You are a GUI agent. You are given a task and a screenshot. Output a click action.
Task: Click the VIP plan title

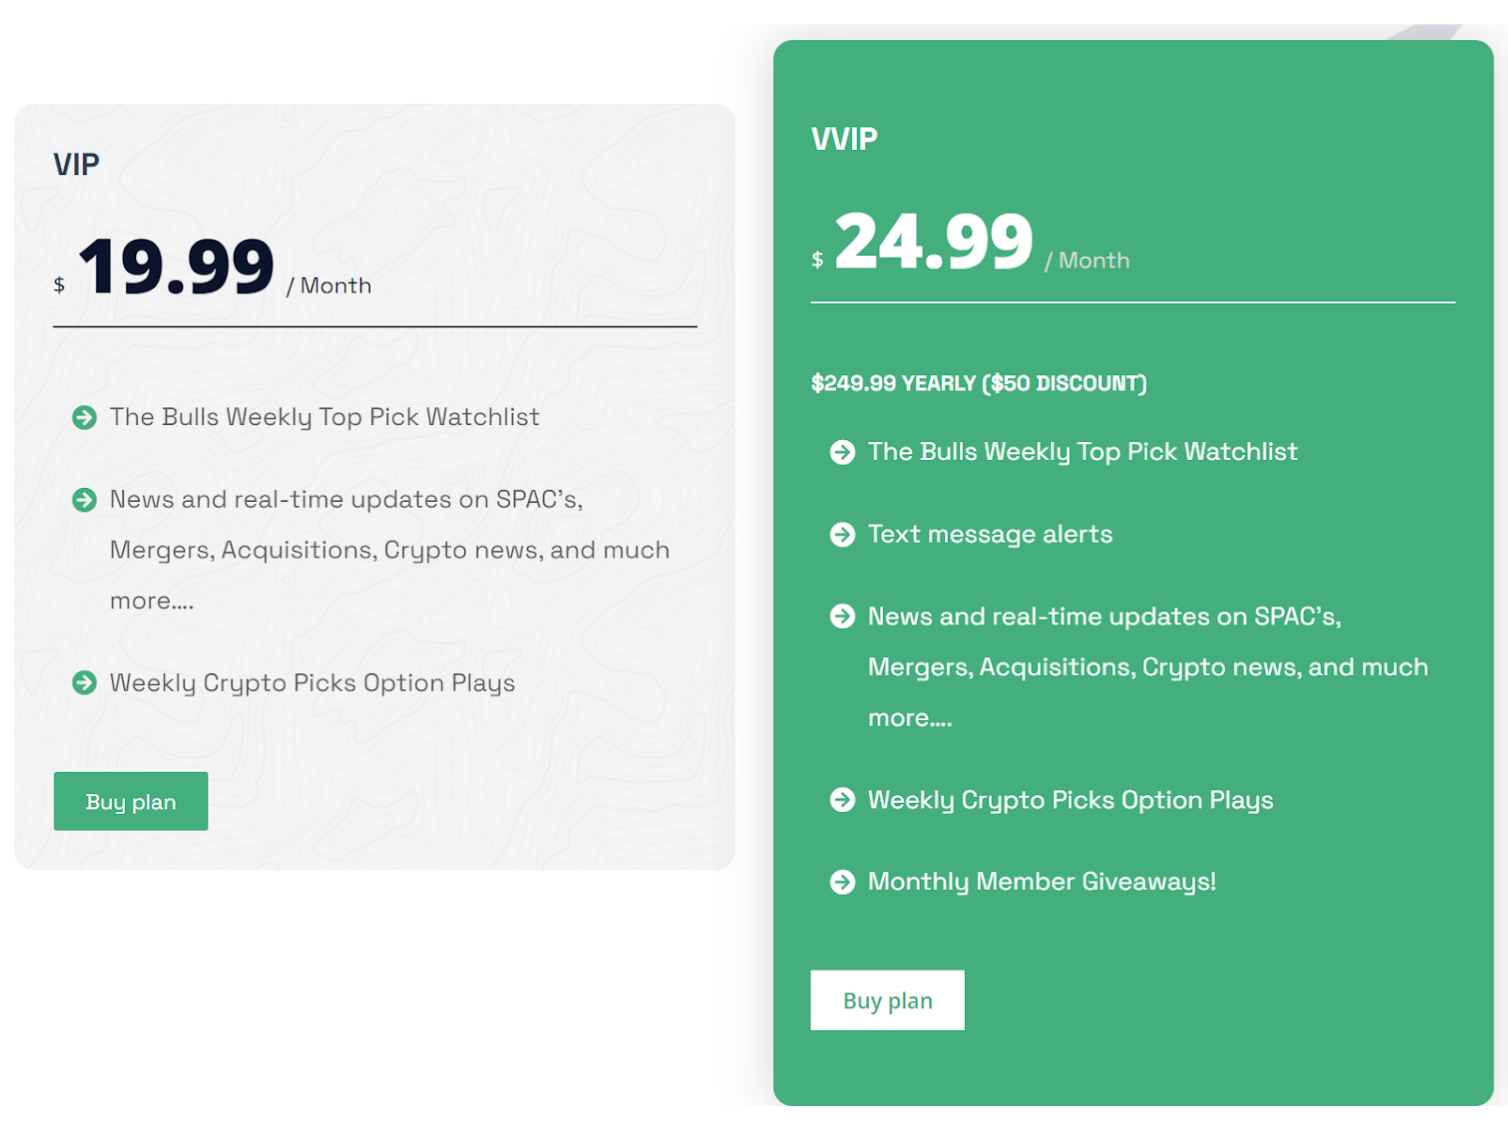point(76,164)
